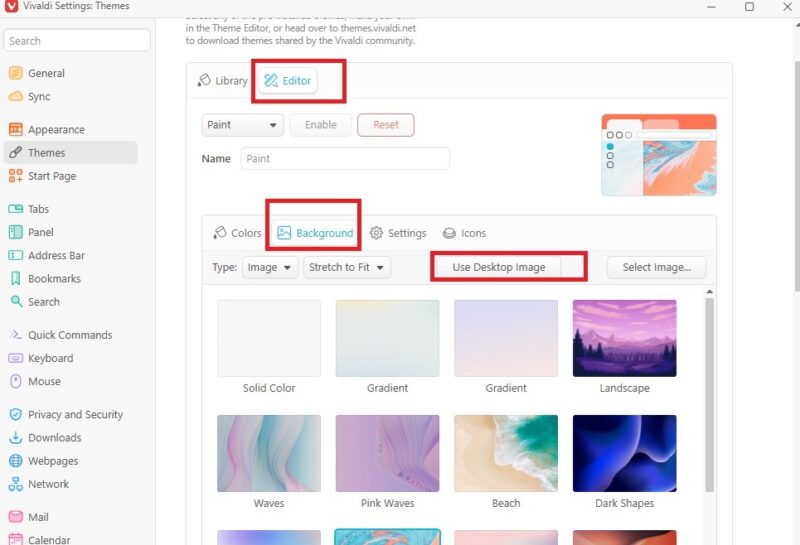The image size is (800, 545).
Task: Open the Type Image dropdown
Action: tap(269, 267)
